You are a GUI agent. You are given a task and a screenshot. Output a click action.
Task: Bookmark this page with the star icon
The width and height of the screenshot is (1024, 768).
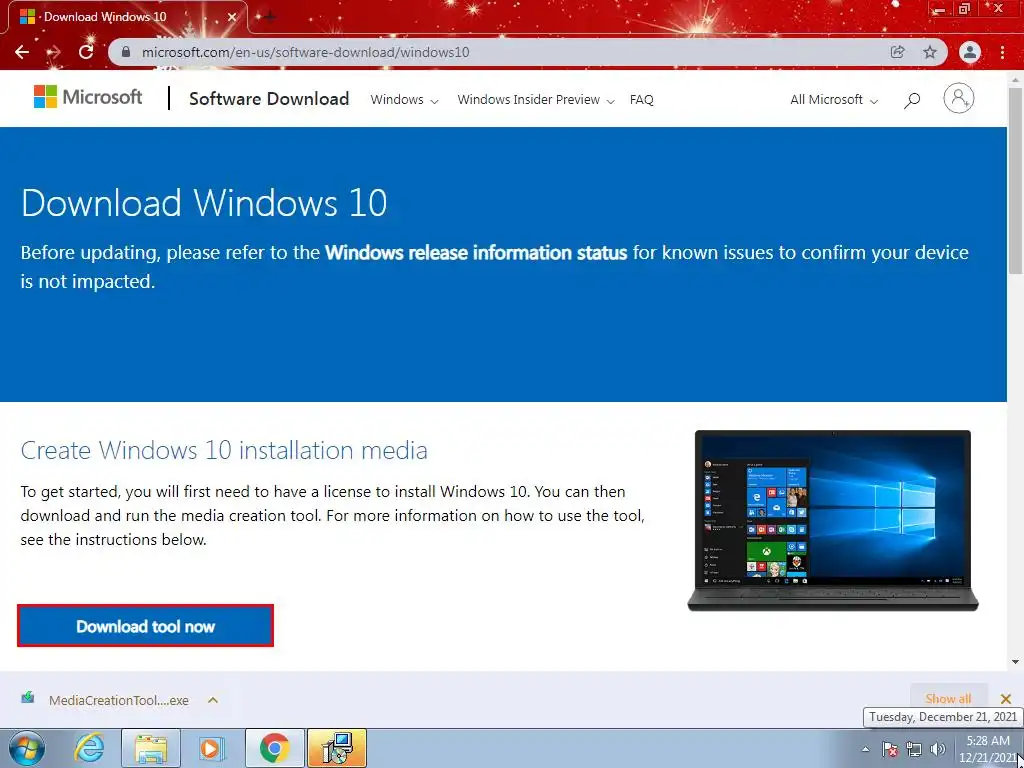(930, 52)
